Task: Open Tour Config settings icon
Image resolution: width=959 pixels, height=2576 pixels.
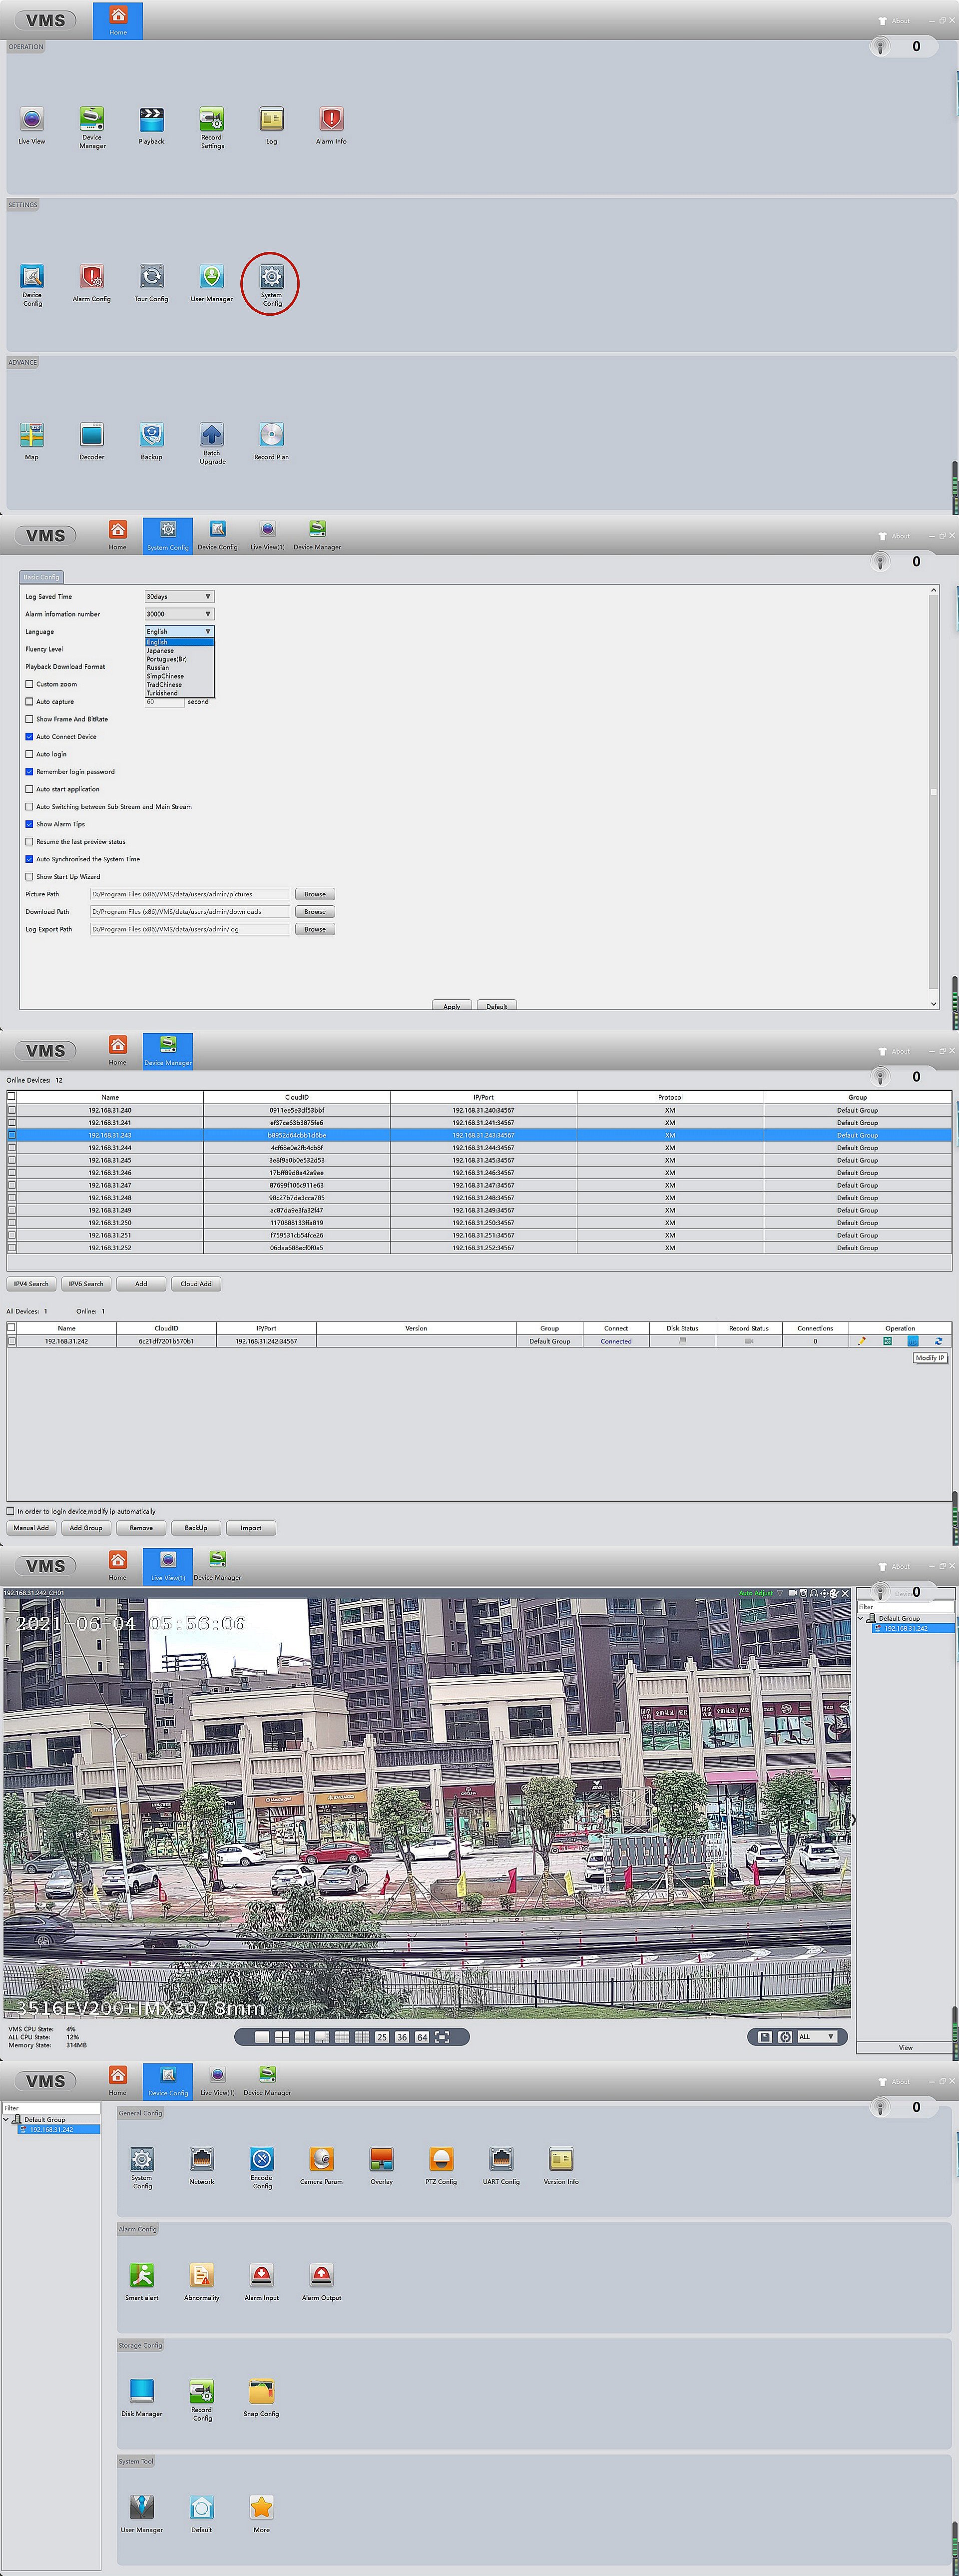Action: [x=151, y=277]
